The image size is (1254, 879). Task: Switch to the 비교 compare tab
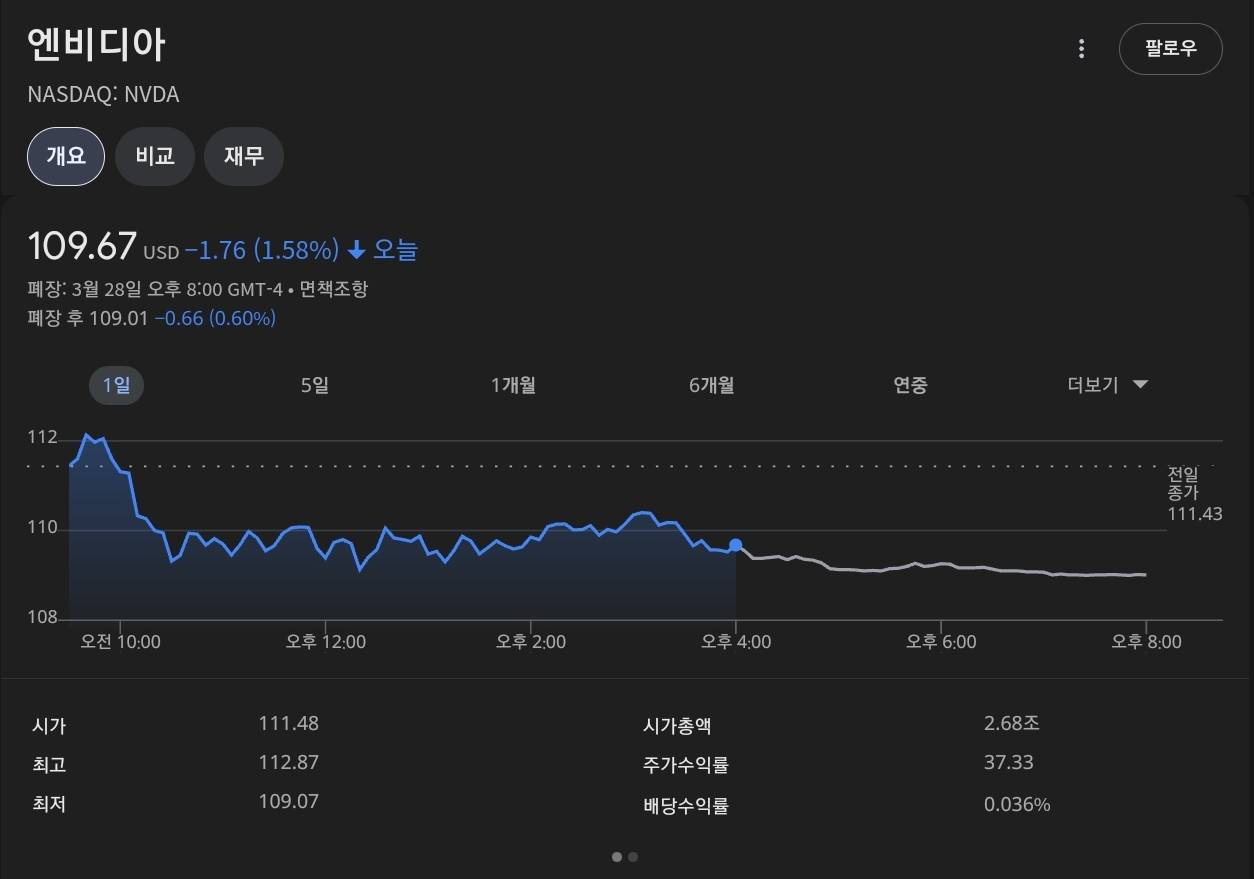click(155, 156)
